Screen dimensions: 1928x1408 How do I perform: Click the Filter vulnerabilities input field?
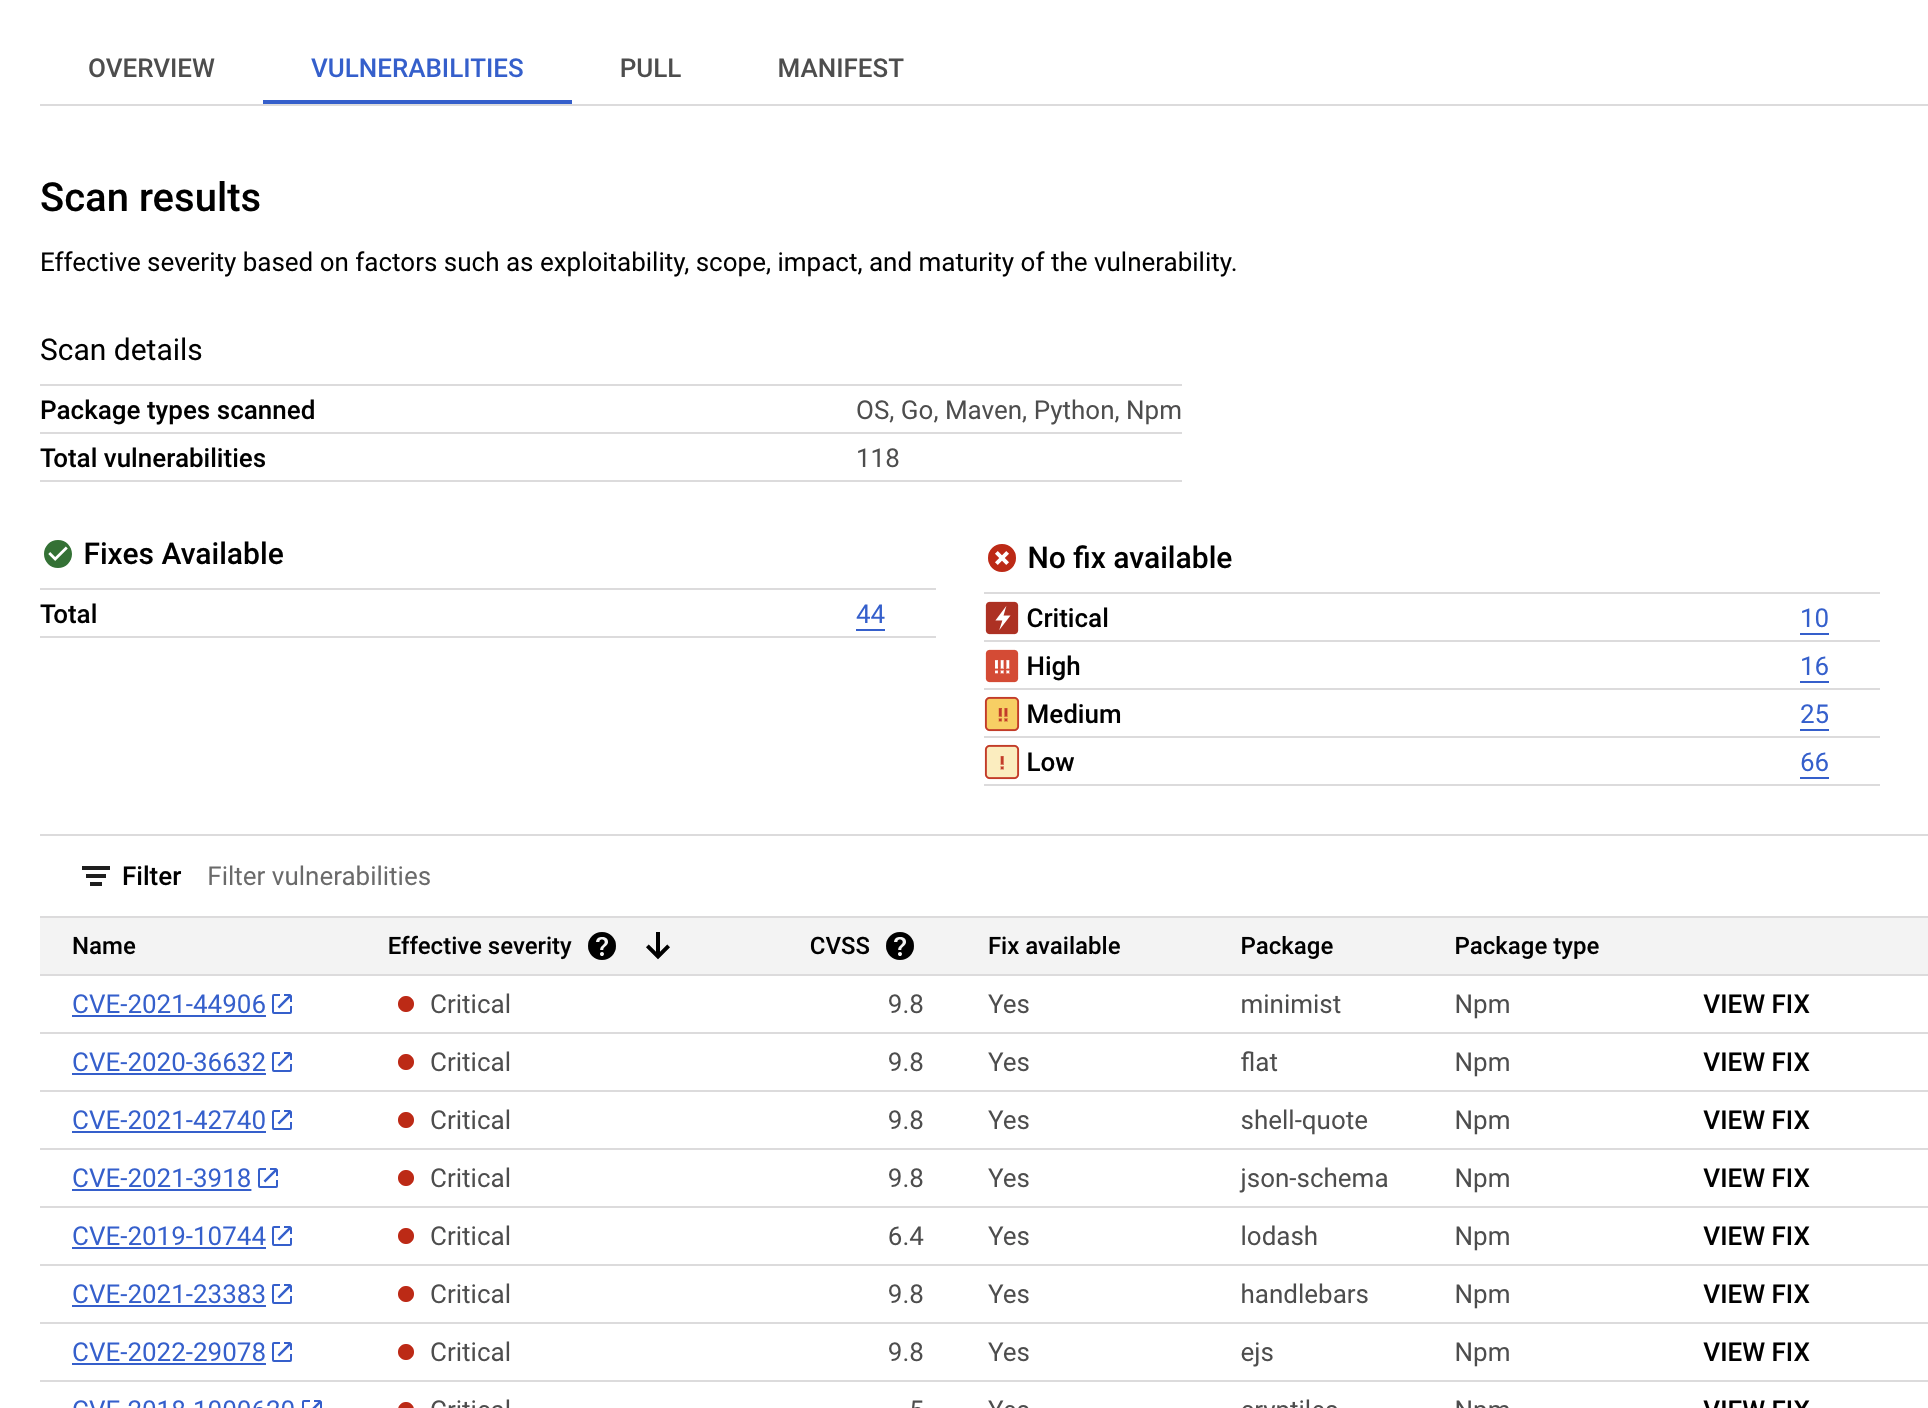pyautogui.click(x=318, y=876)
